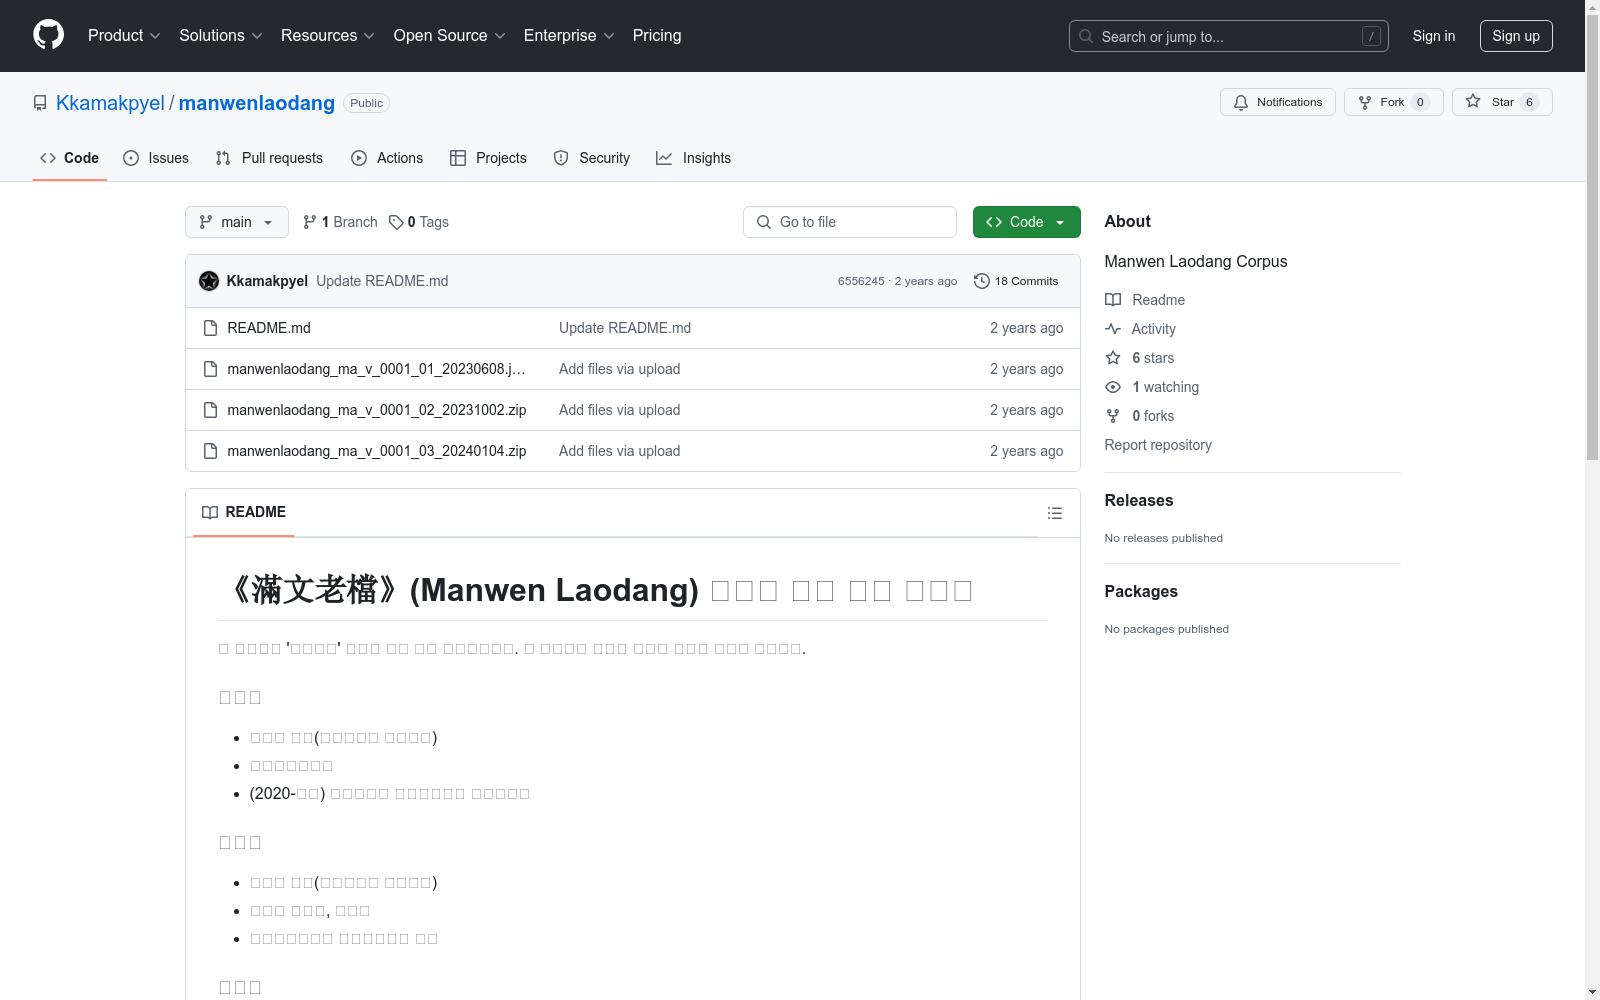
Task: Switch to the Issues tab
Action: 156,158
